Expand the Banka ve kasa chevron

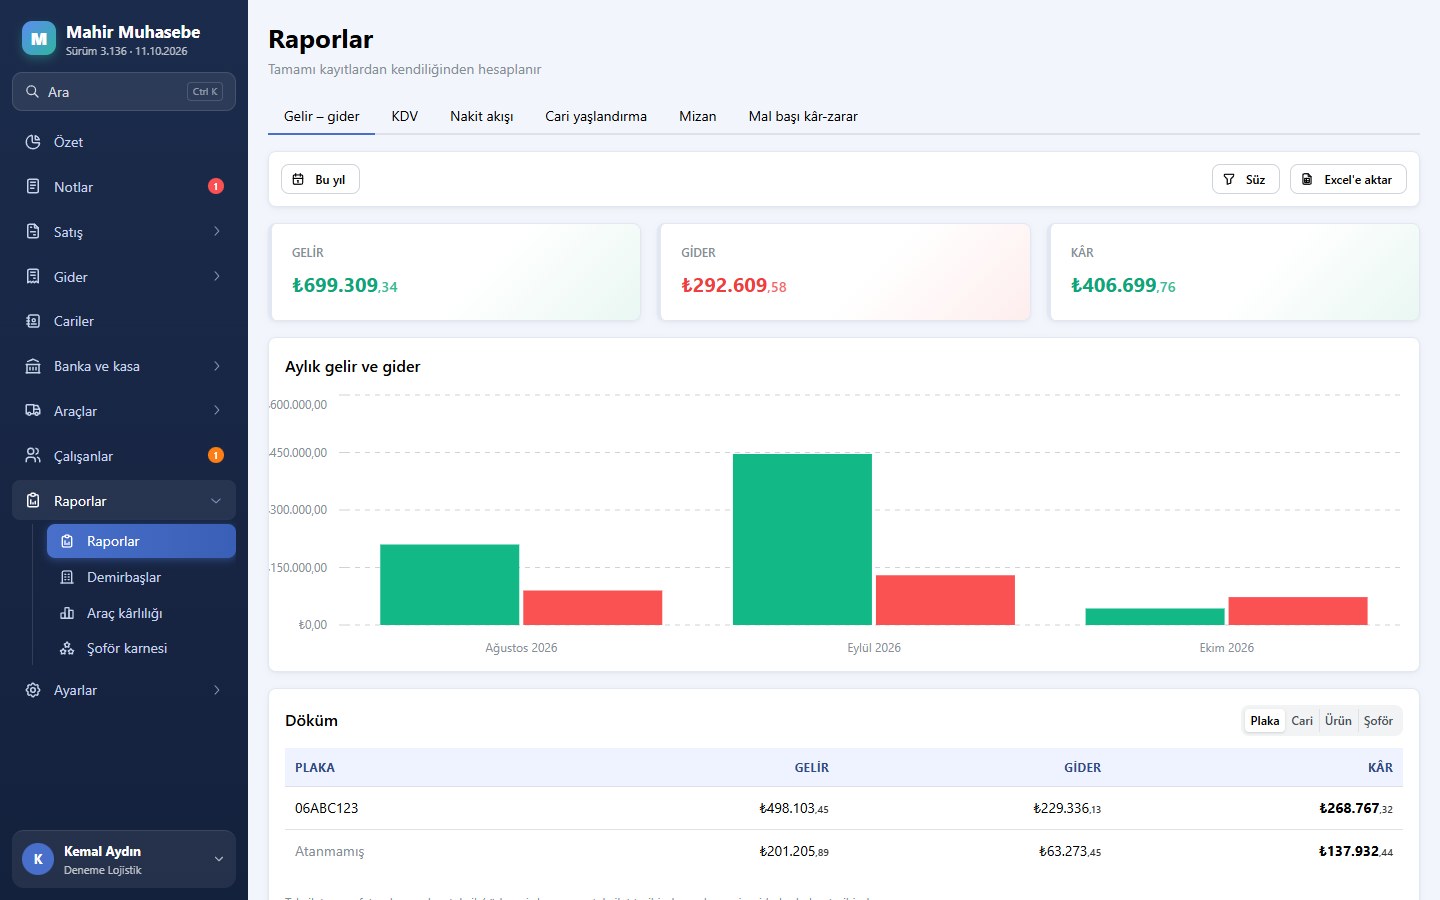pos(217,366)
